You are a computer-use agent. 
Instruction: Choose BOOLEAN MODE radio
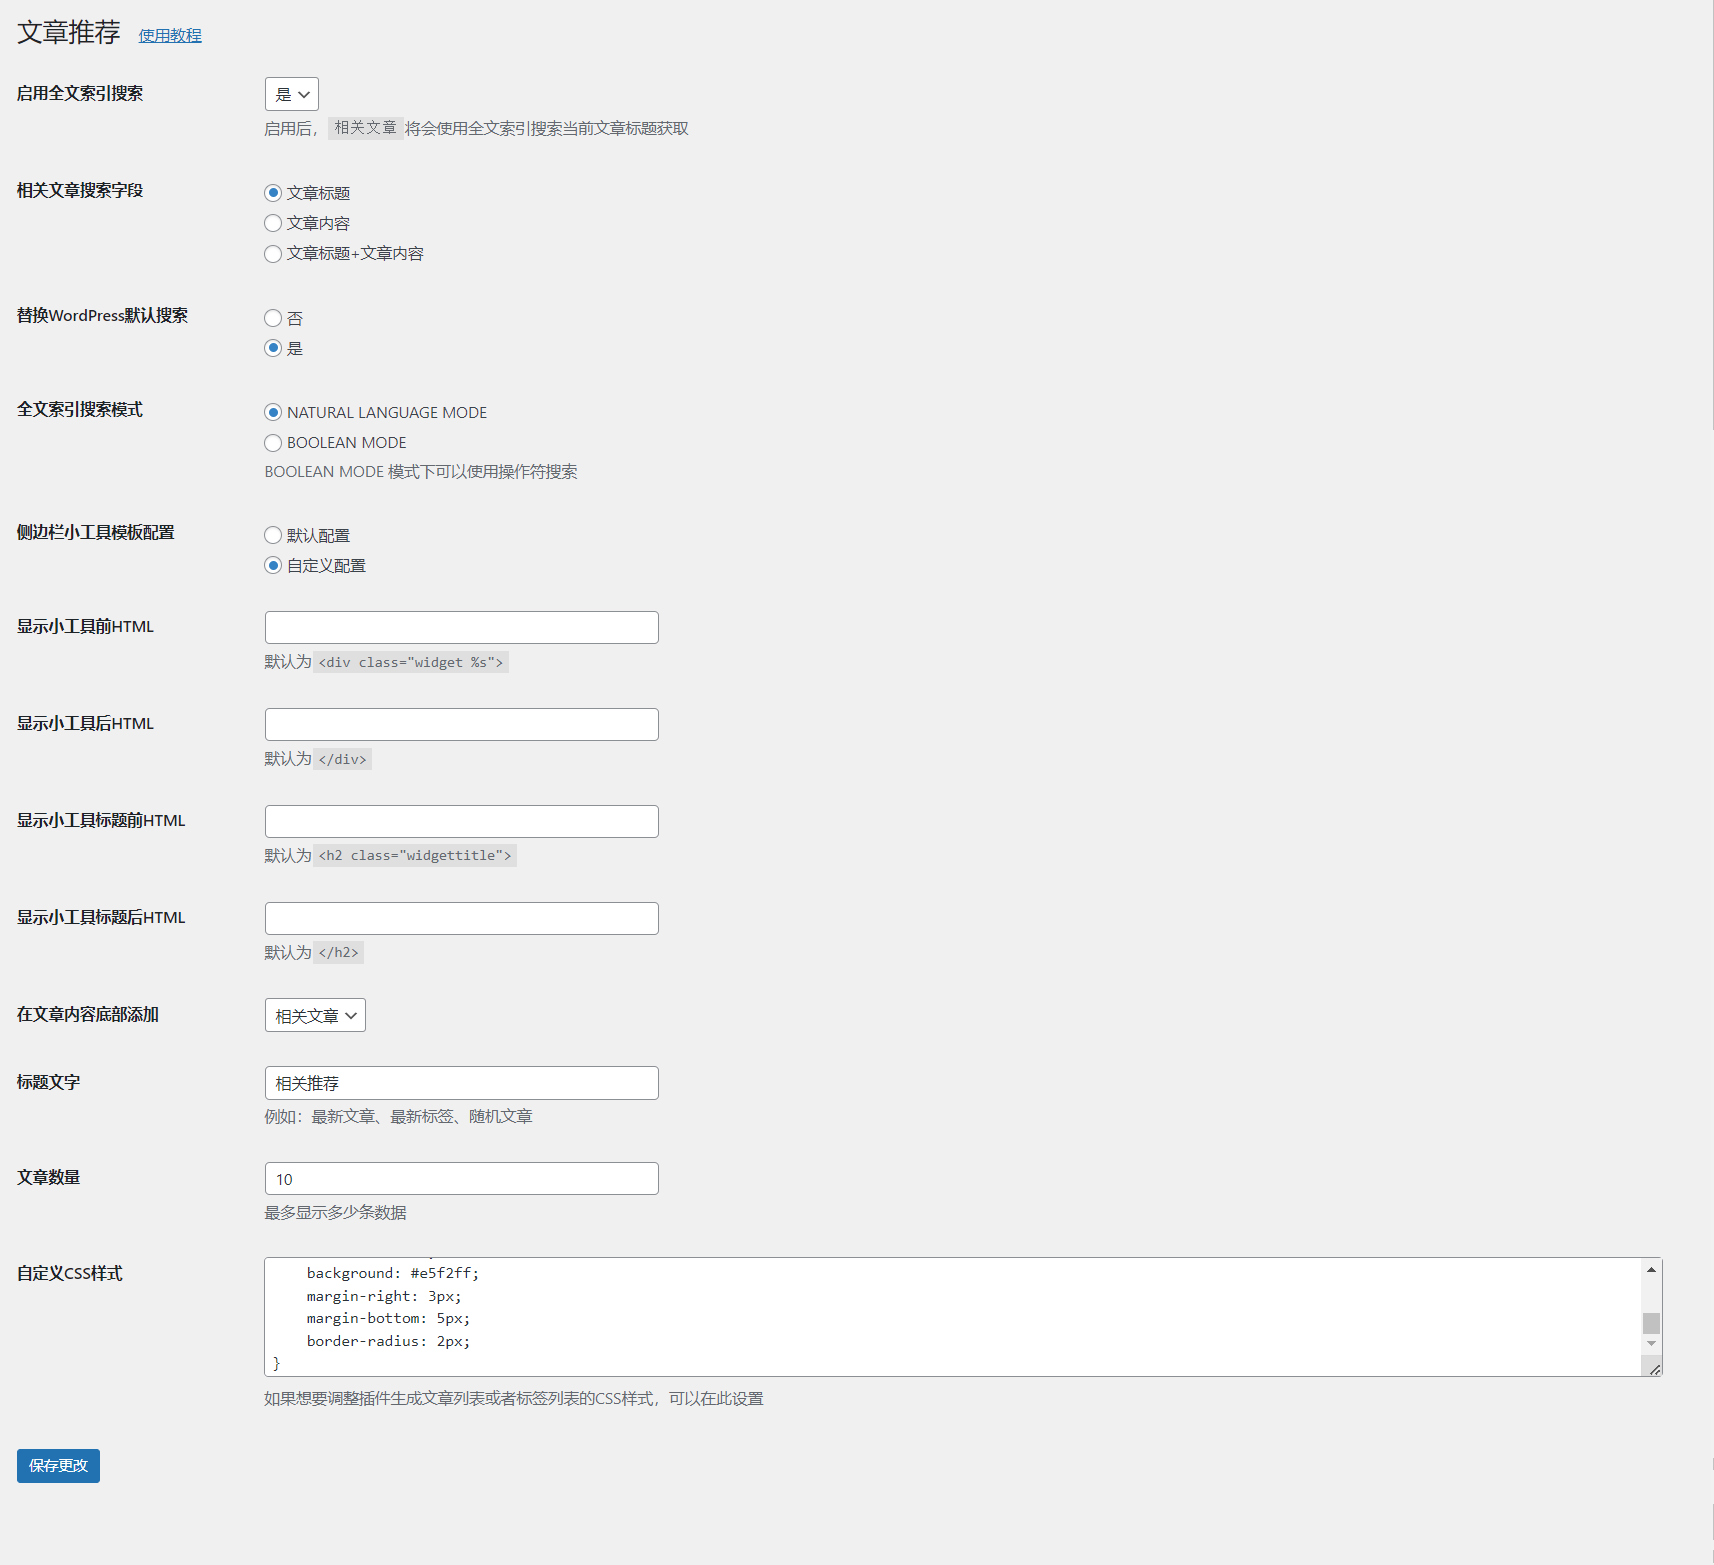pyautogui.click(x=273, y=443)
